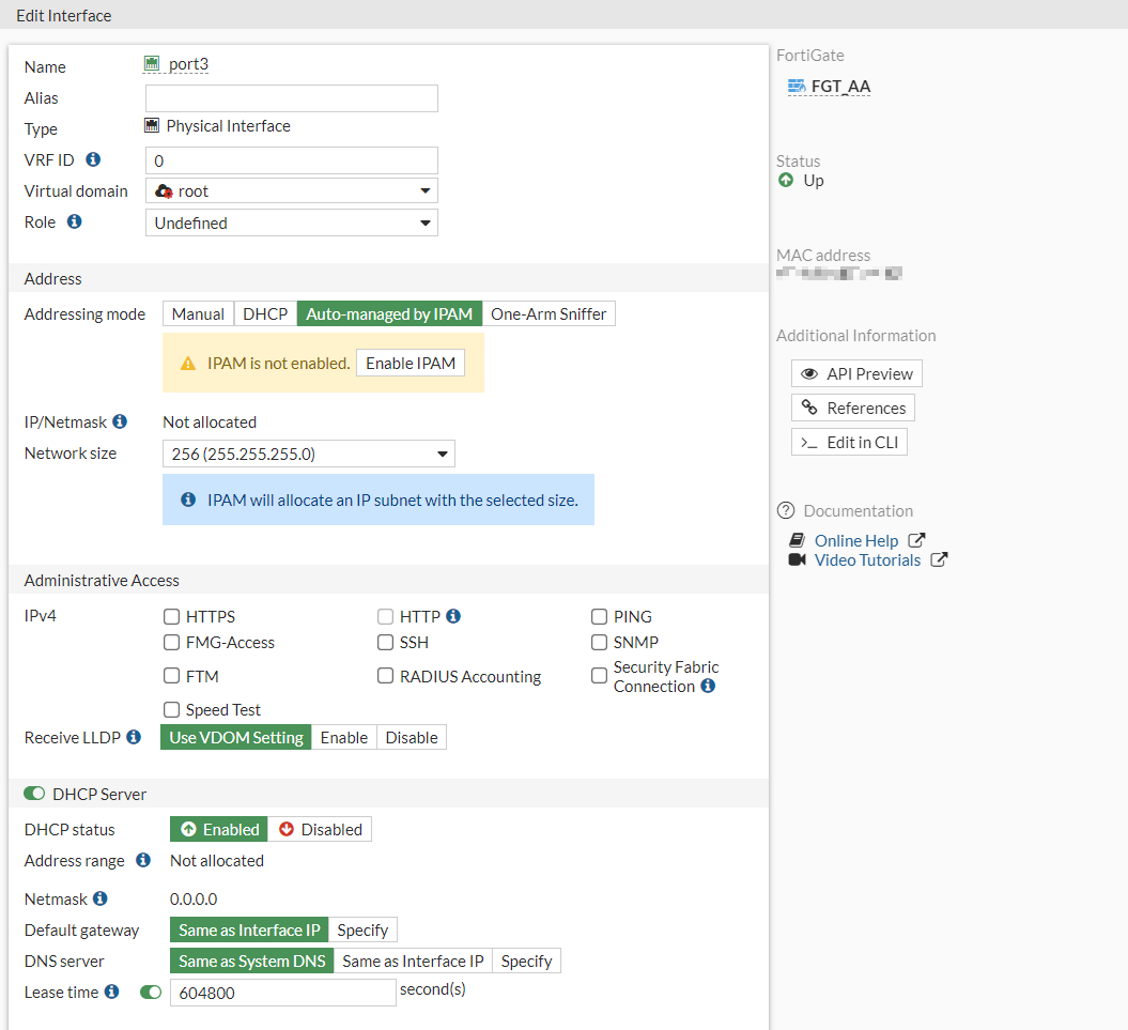Click the Enable IPAM button

point(410,363)
